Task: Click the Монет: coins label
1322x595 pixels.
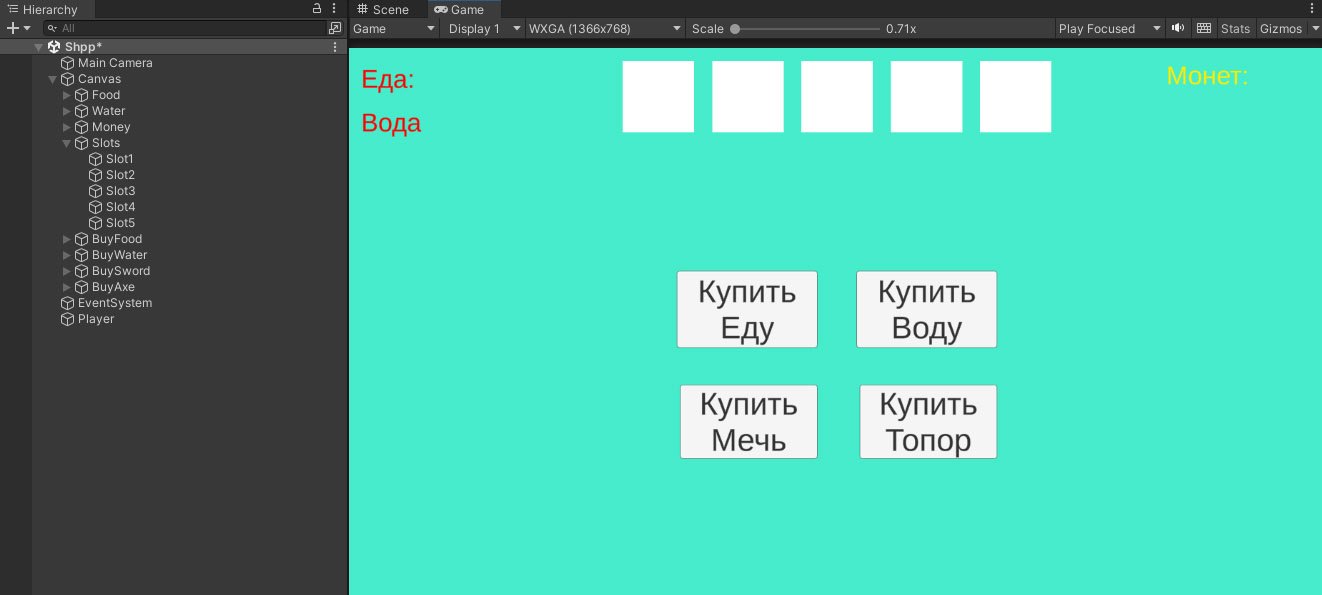Action: tap(1207, 76)
